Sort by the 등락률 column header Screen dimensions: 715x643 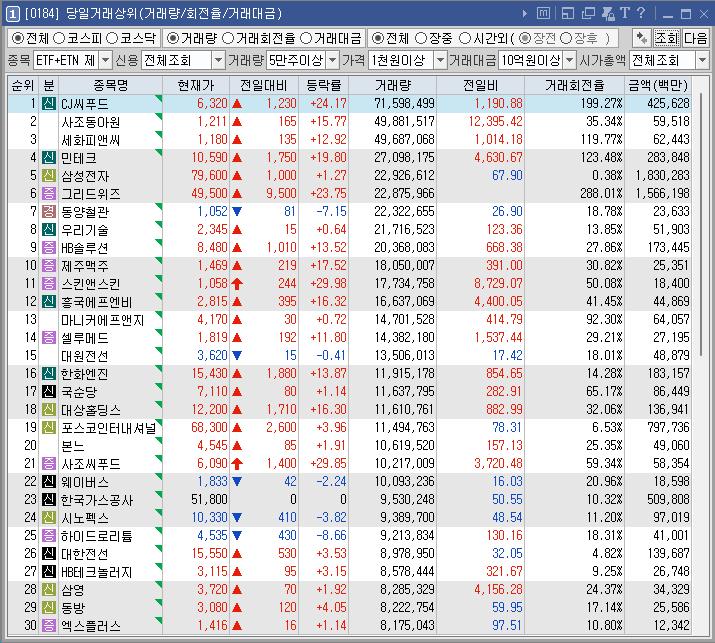[323, 85]
